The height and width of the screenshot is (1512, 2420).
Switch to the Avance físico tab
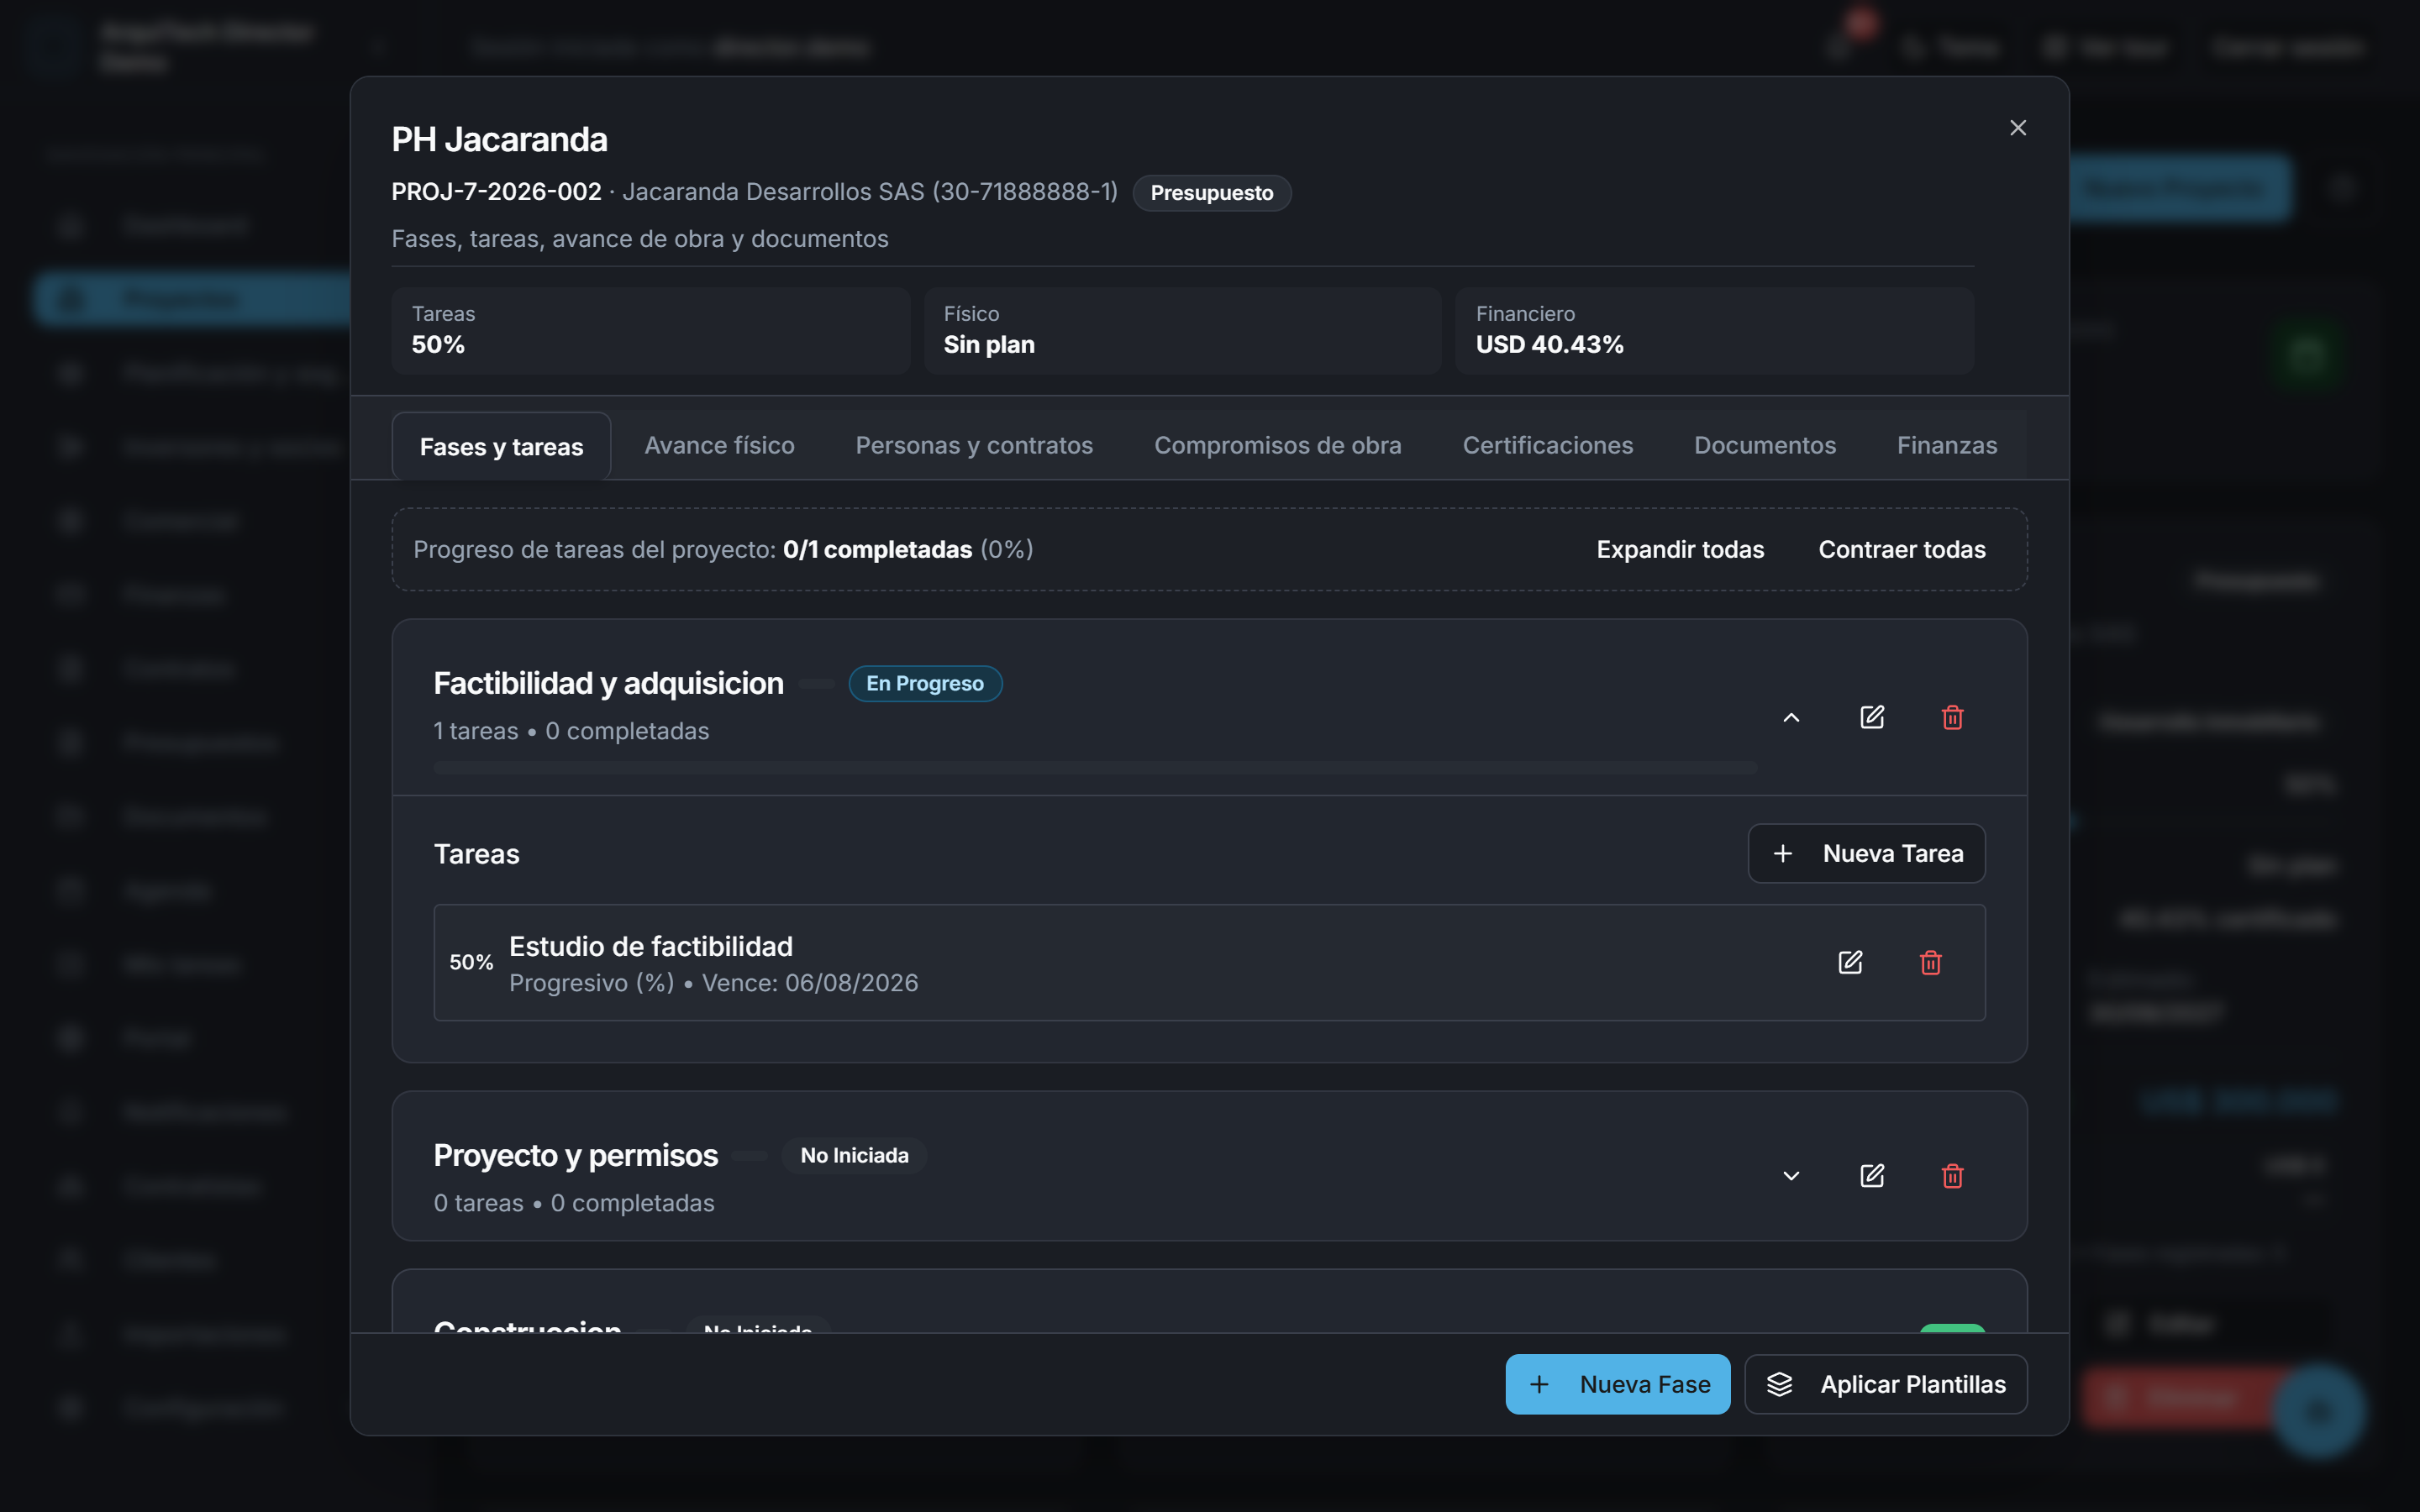(719, 445)
